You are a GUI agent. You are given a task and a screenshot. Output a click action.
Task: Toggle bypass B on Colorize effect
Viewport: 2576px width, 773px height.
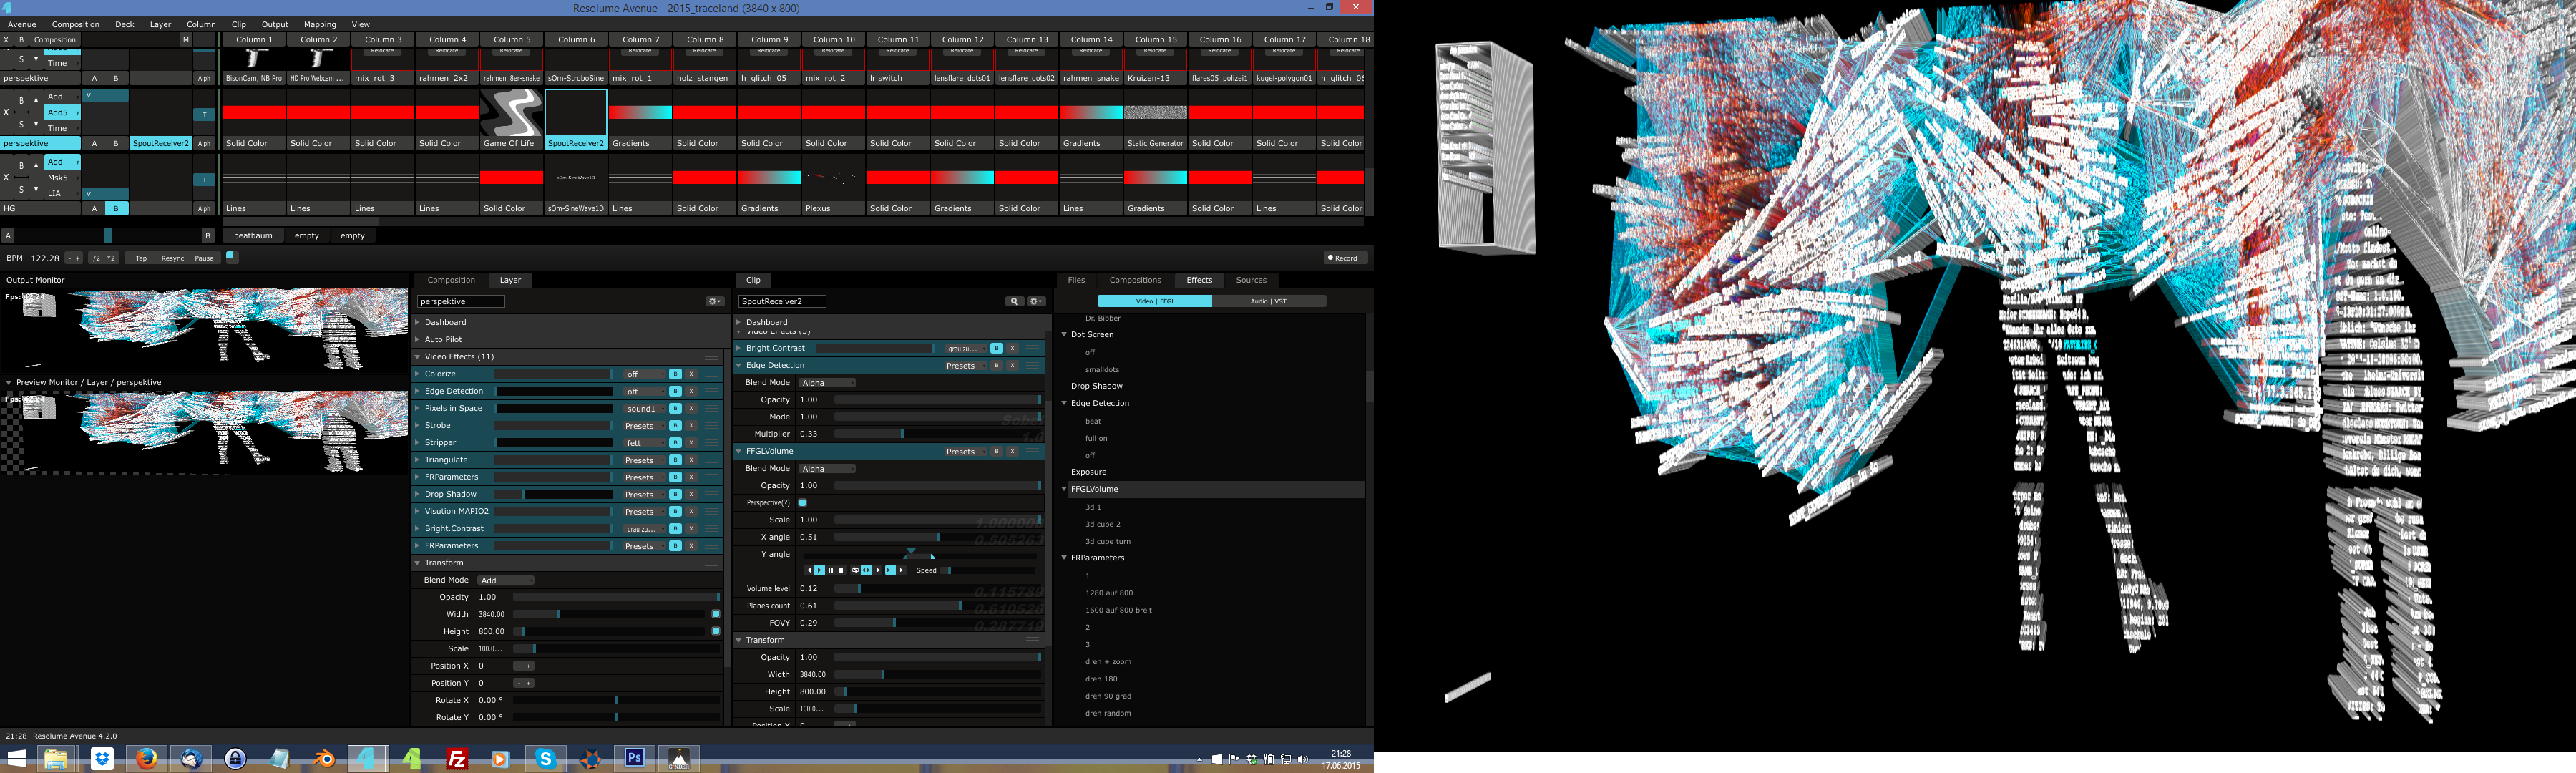point(675,374)
